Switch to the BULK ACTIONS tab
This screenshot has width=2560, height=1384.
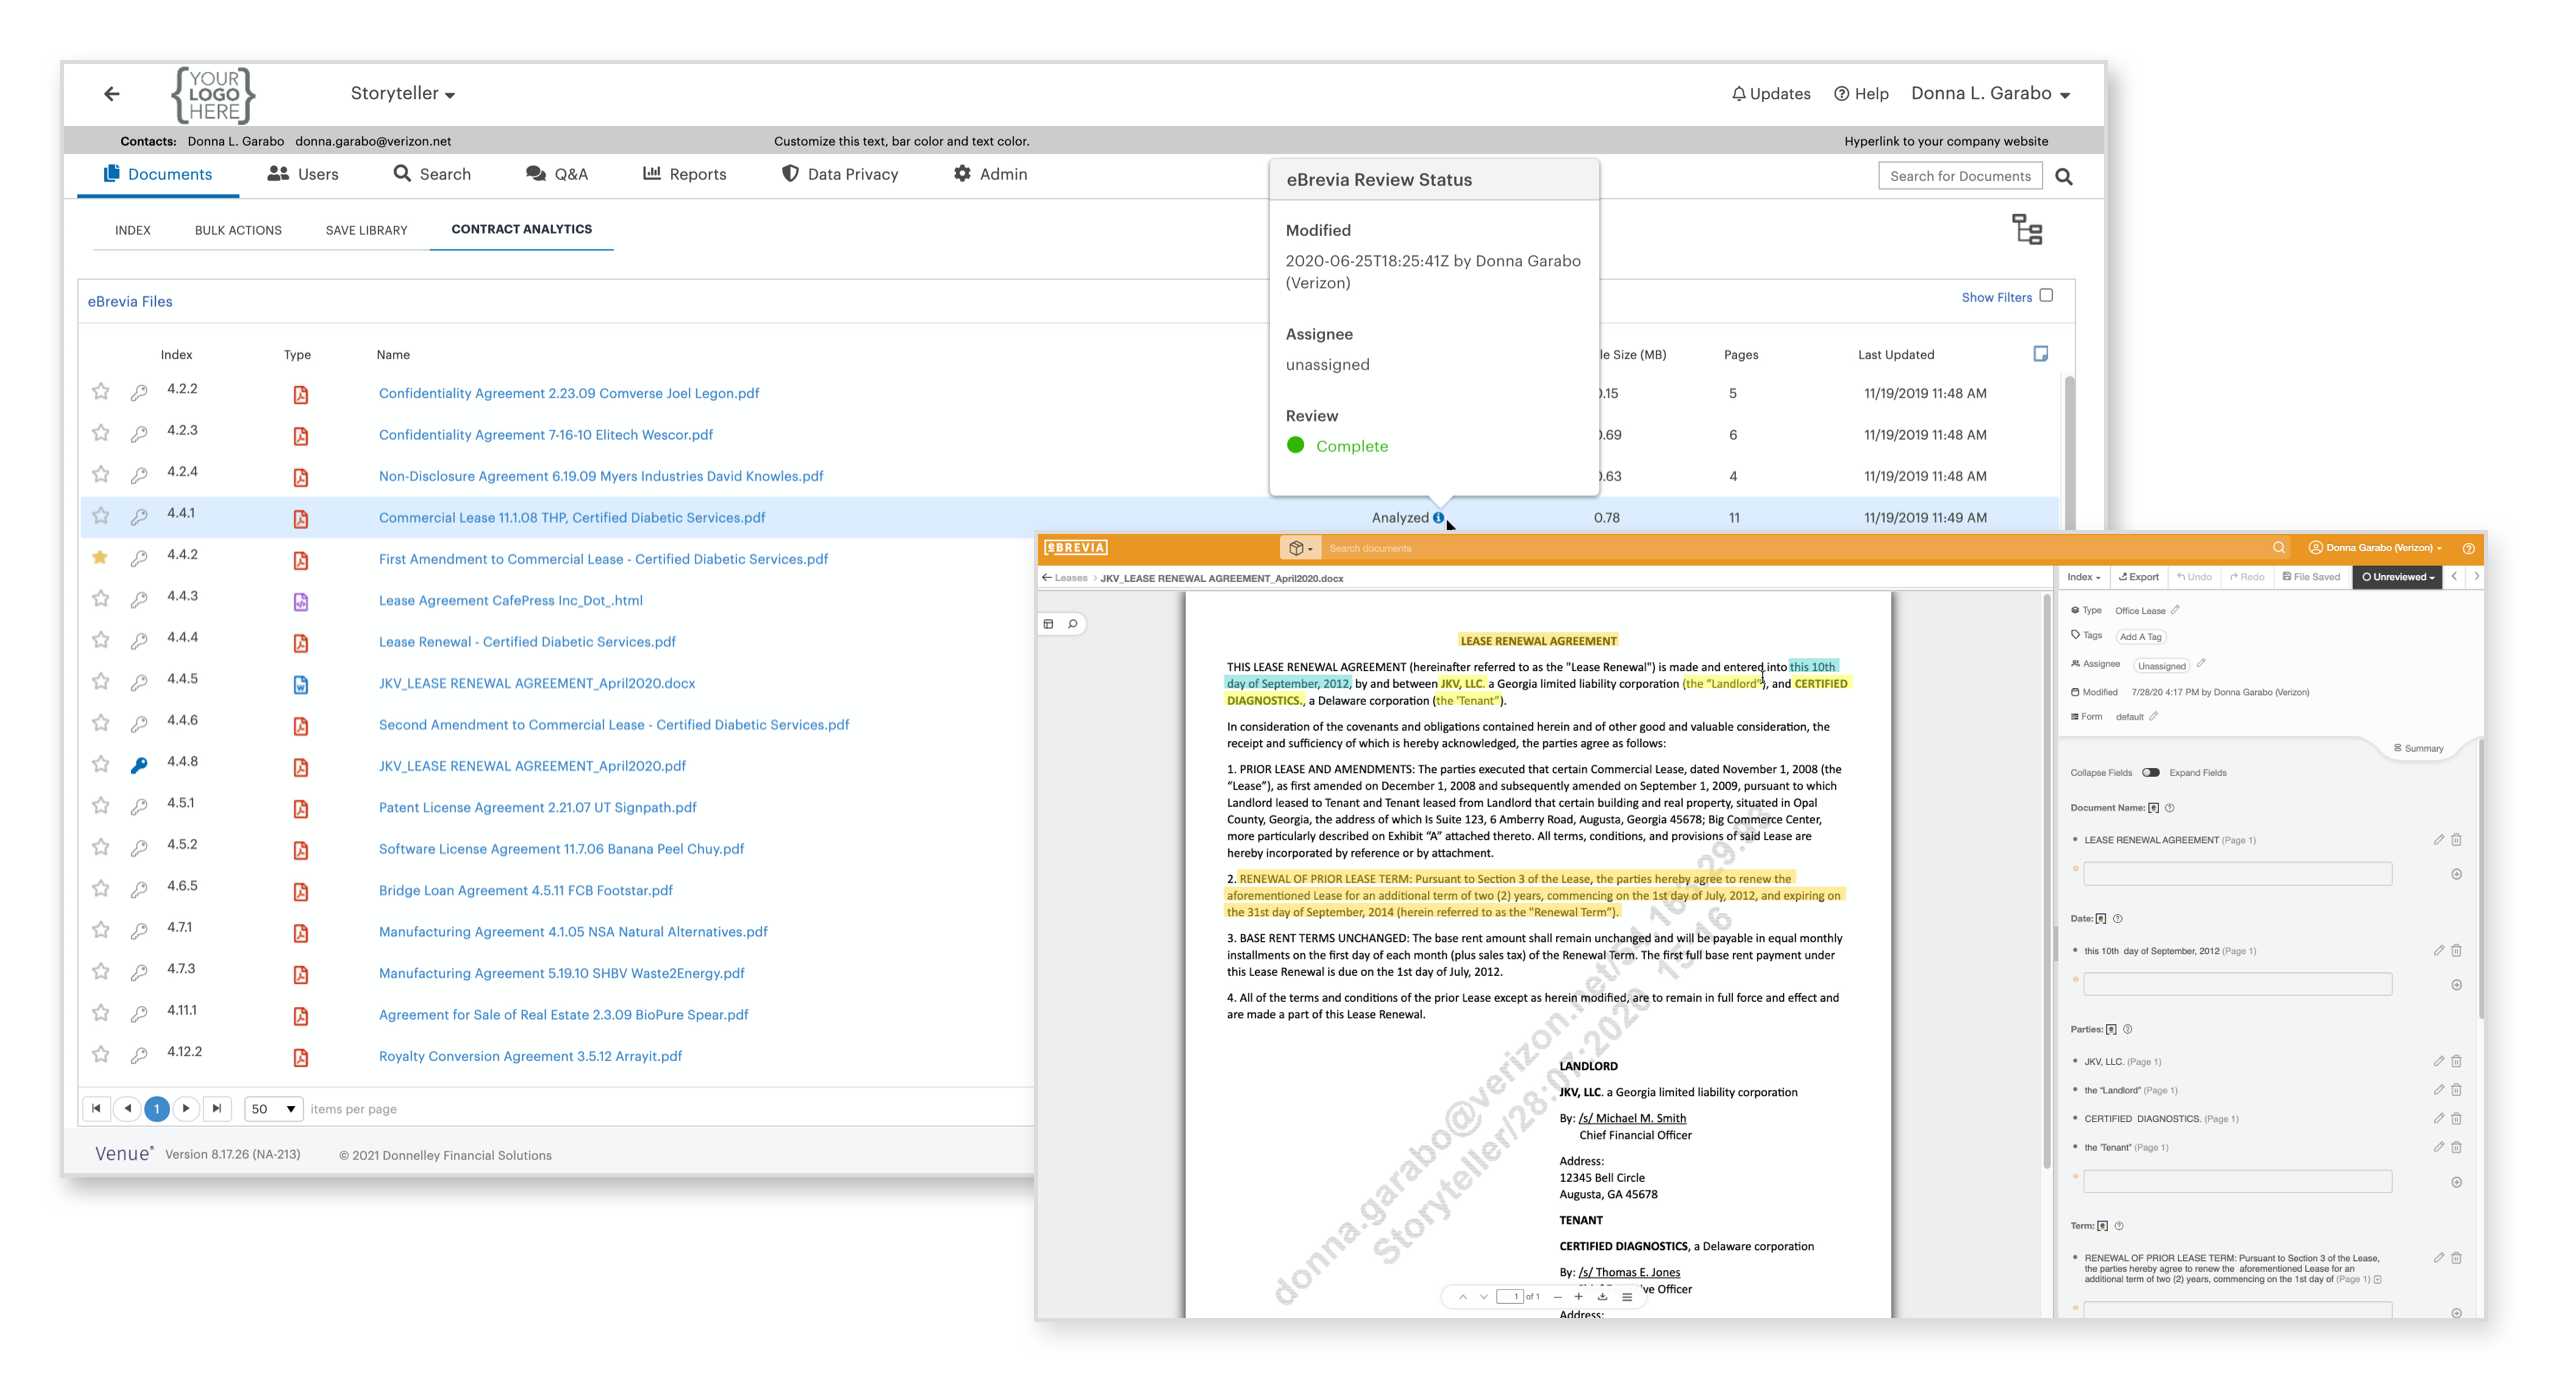[238, 229]
